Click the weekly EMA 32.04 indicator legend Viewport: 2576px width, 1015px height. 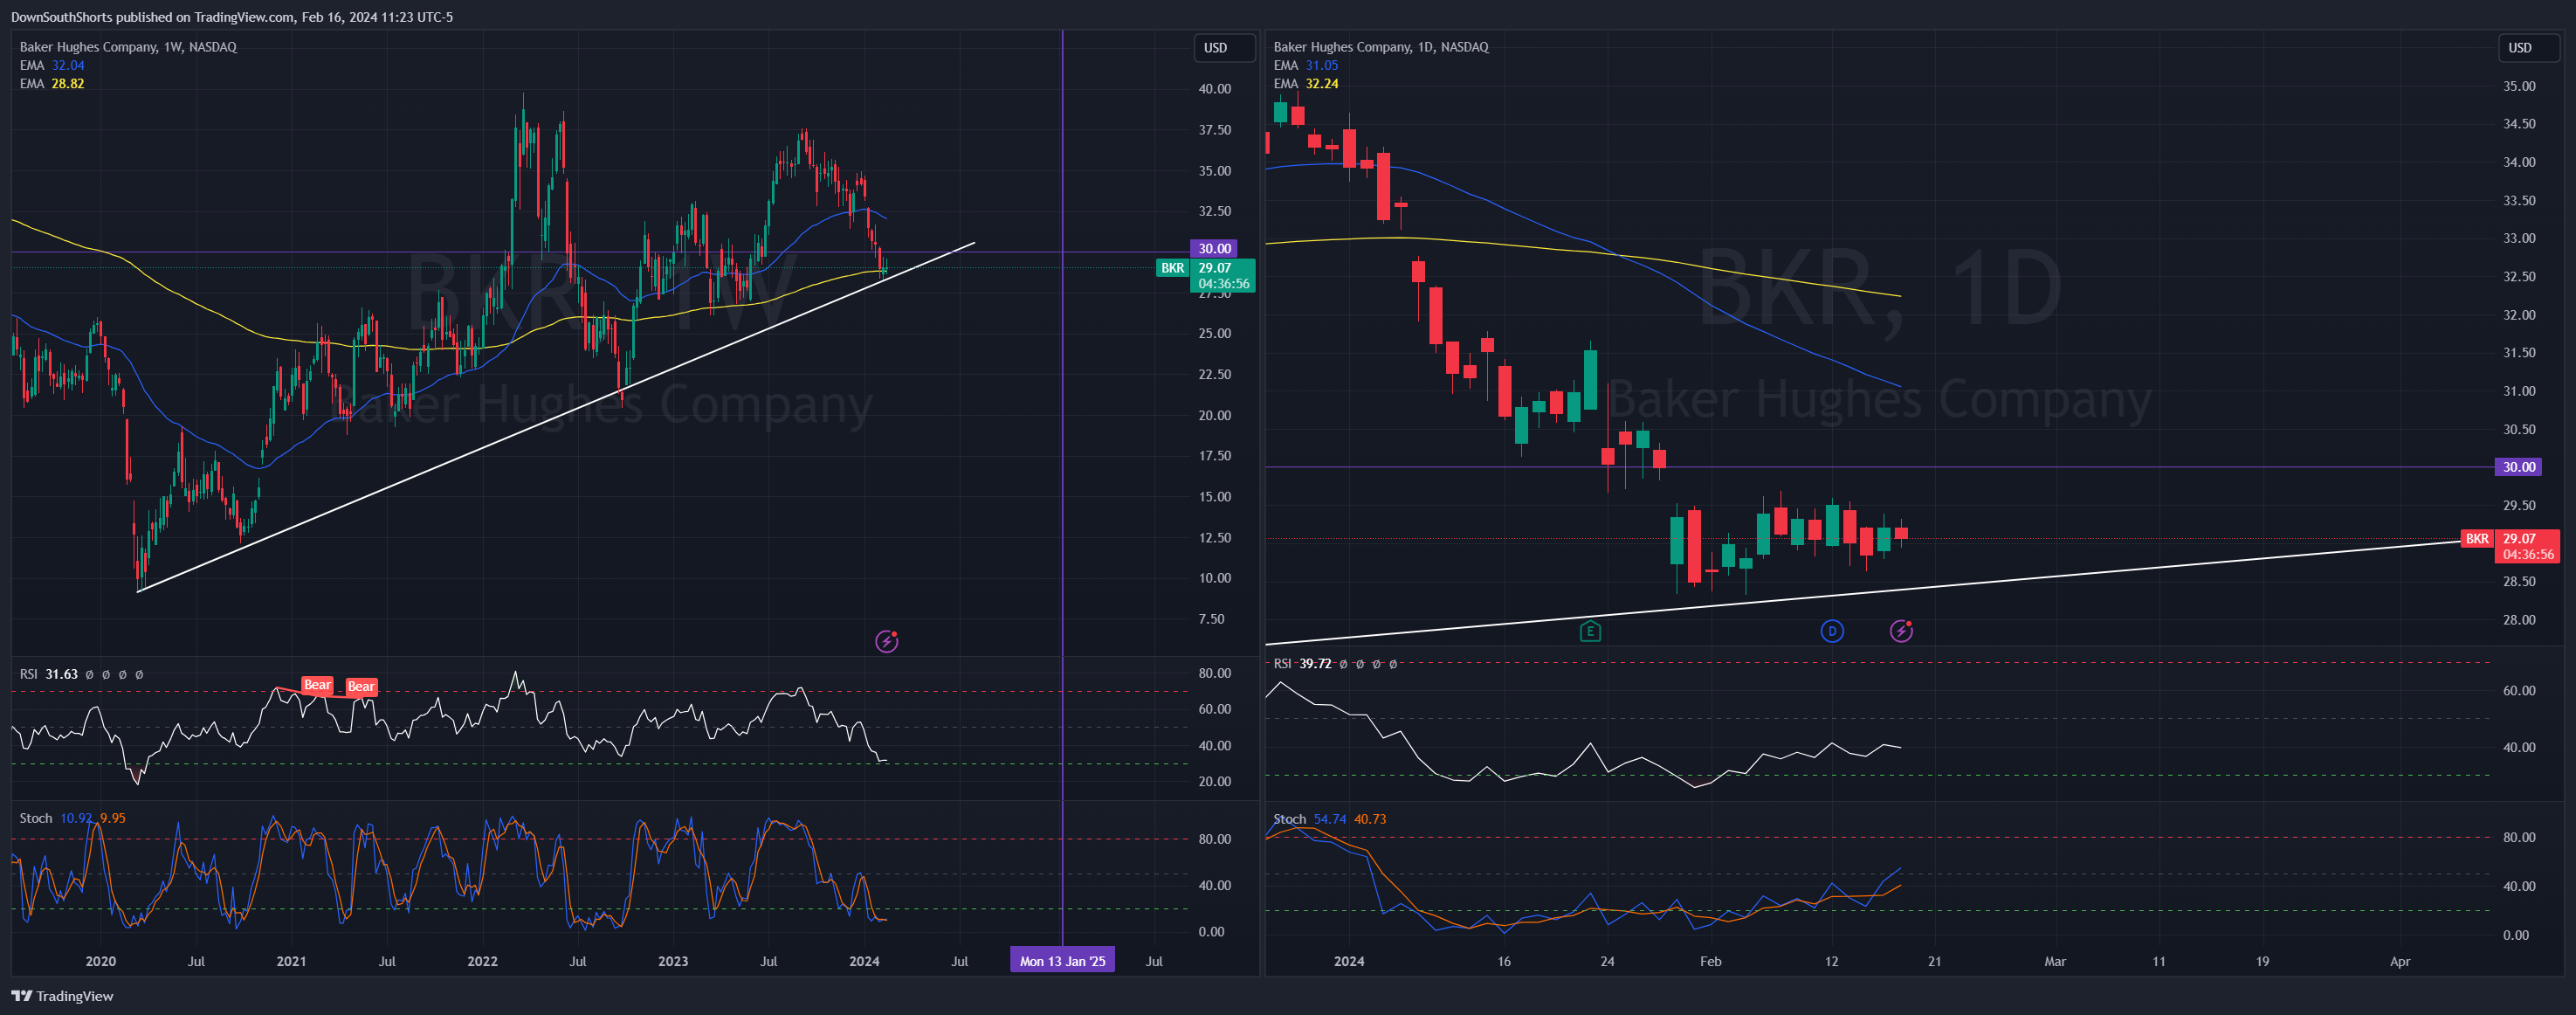coord(52,65)
